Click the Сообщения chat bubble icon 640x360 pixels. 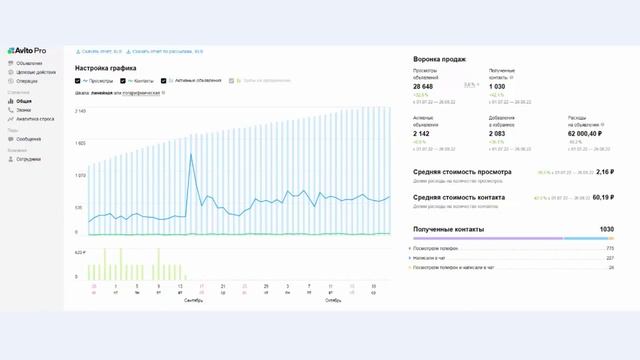click(11, 139)
